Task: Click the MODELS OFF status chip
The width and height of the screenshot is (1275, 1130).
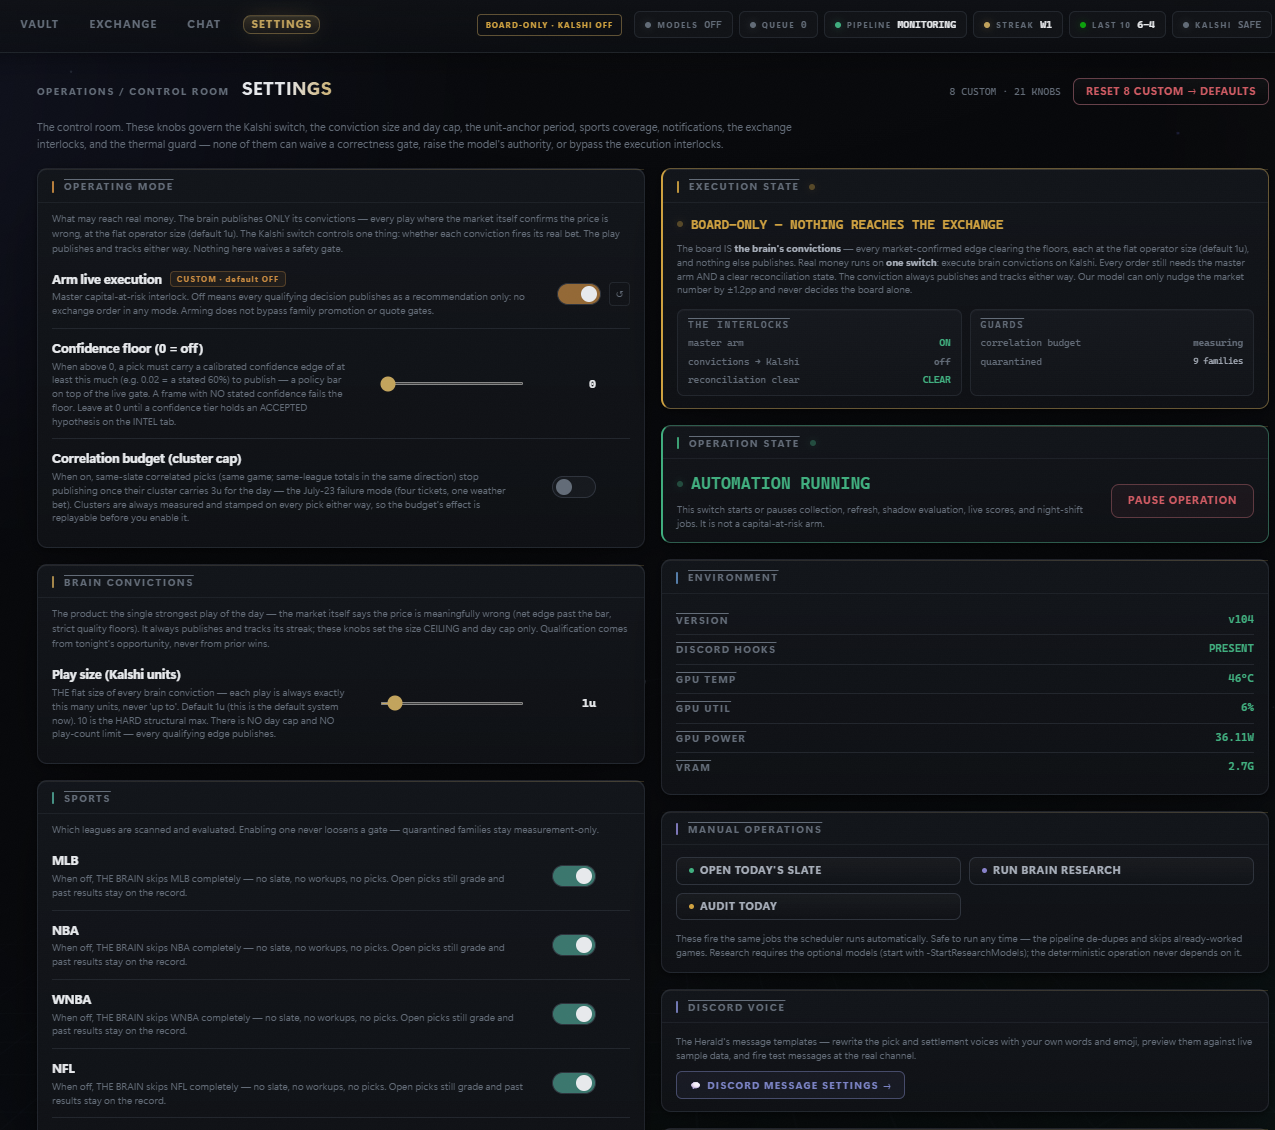Action: pyautogui.click(x=683, y=25)
